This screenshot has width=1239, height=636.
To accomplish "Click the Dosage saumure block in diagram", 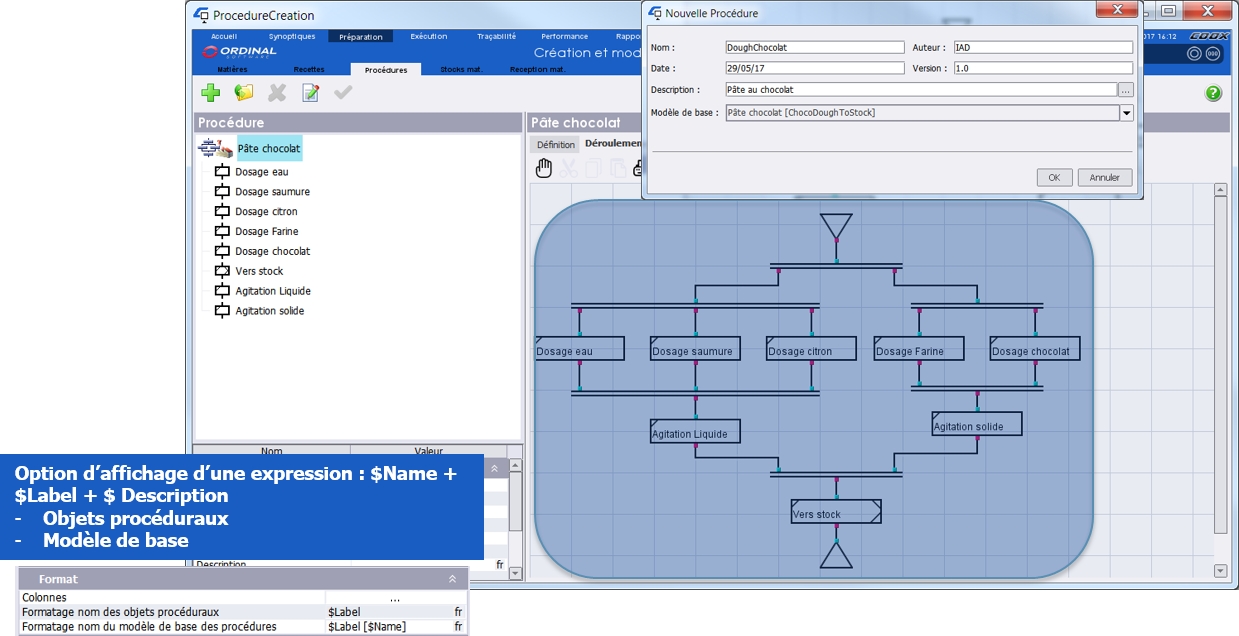I will 696,348.
